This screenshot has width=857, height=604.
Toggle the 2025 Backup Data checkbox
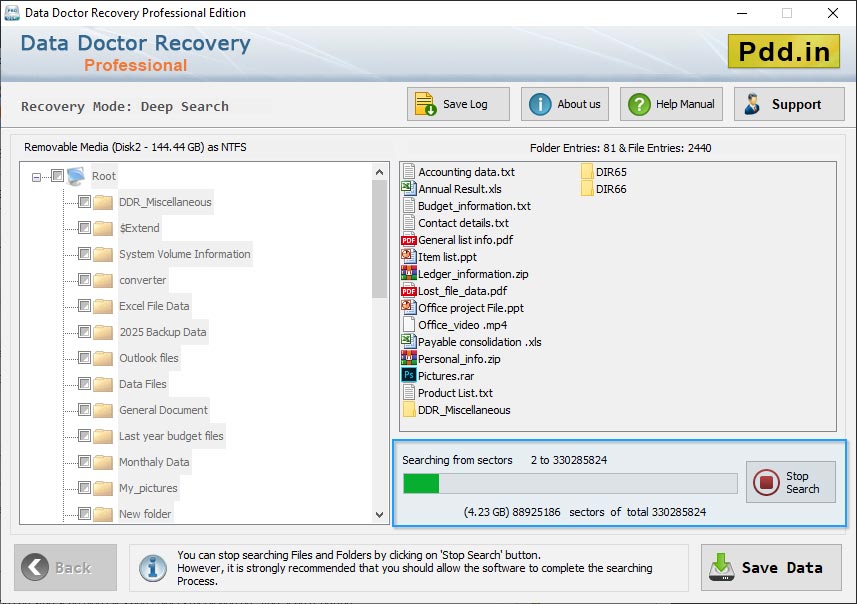(x=84, y=332)
